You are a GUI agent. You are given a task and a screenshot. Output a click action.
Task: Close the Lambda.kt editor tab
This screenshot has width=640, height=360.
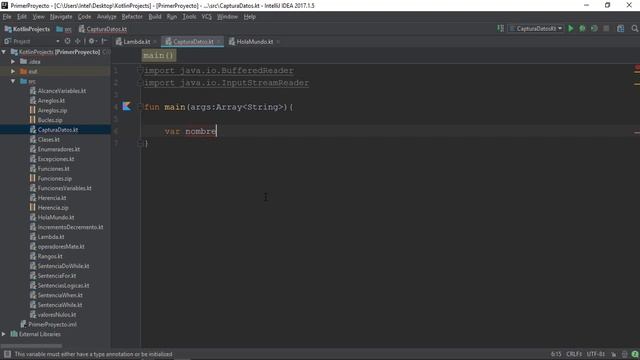click(x=155, y=42)
